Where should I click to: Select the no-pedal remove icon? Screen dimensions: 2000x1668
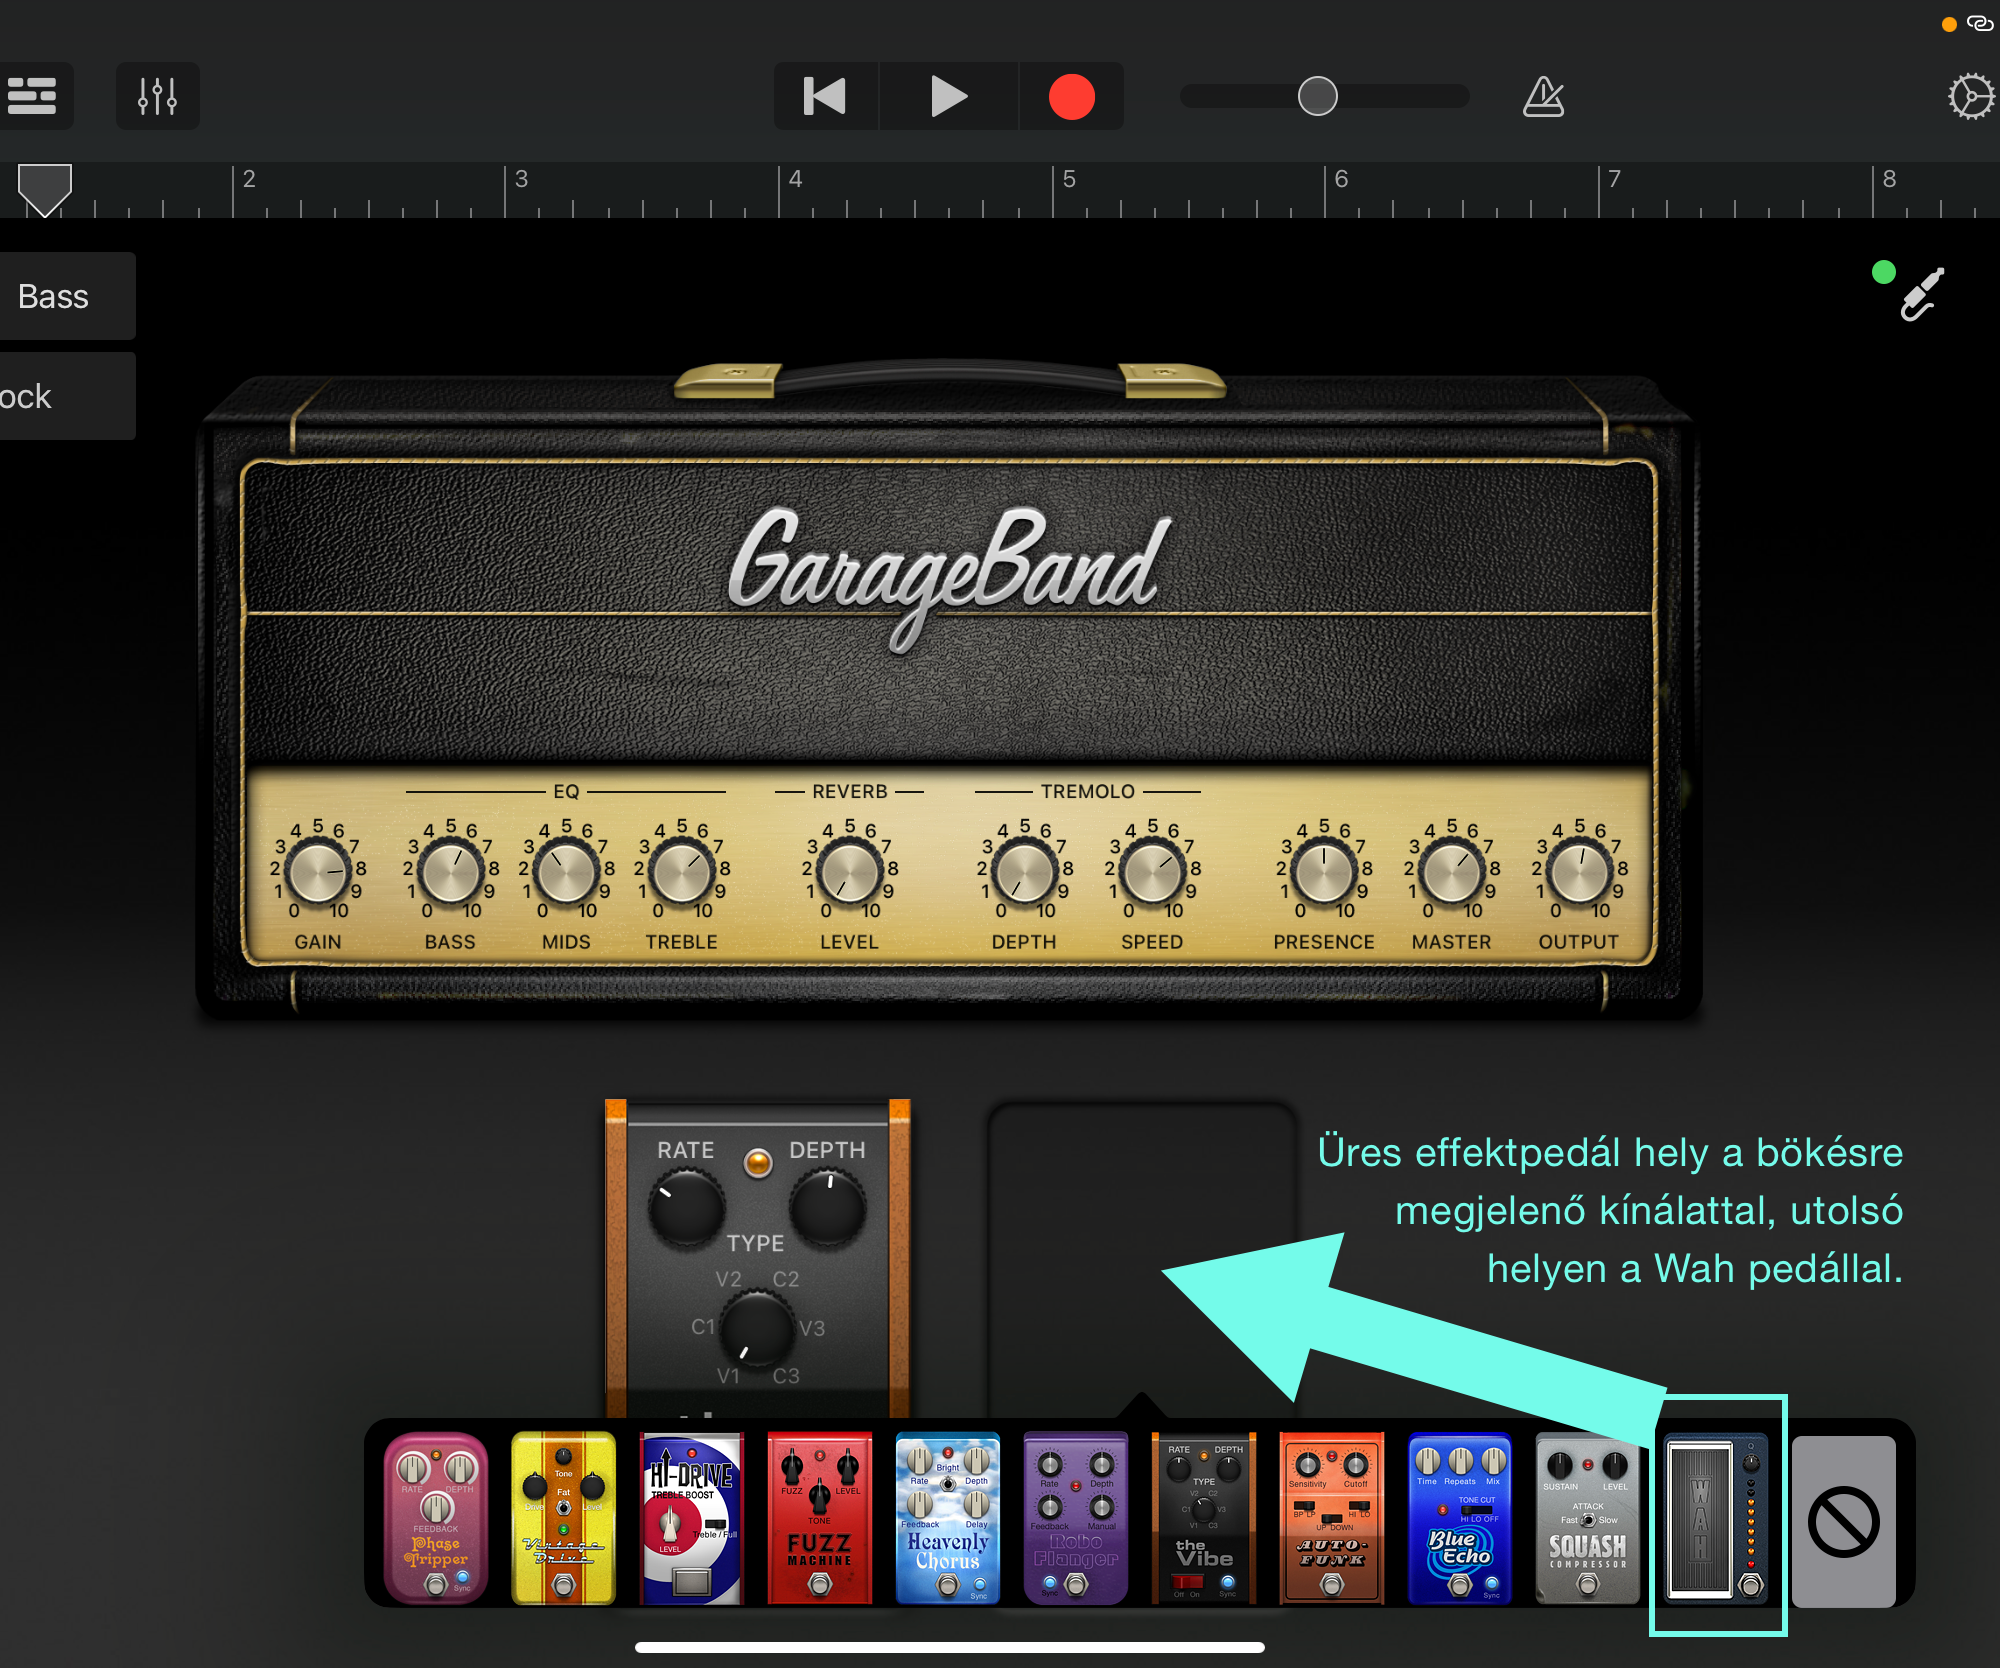click(x=1844, y=1522)
